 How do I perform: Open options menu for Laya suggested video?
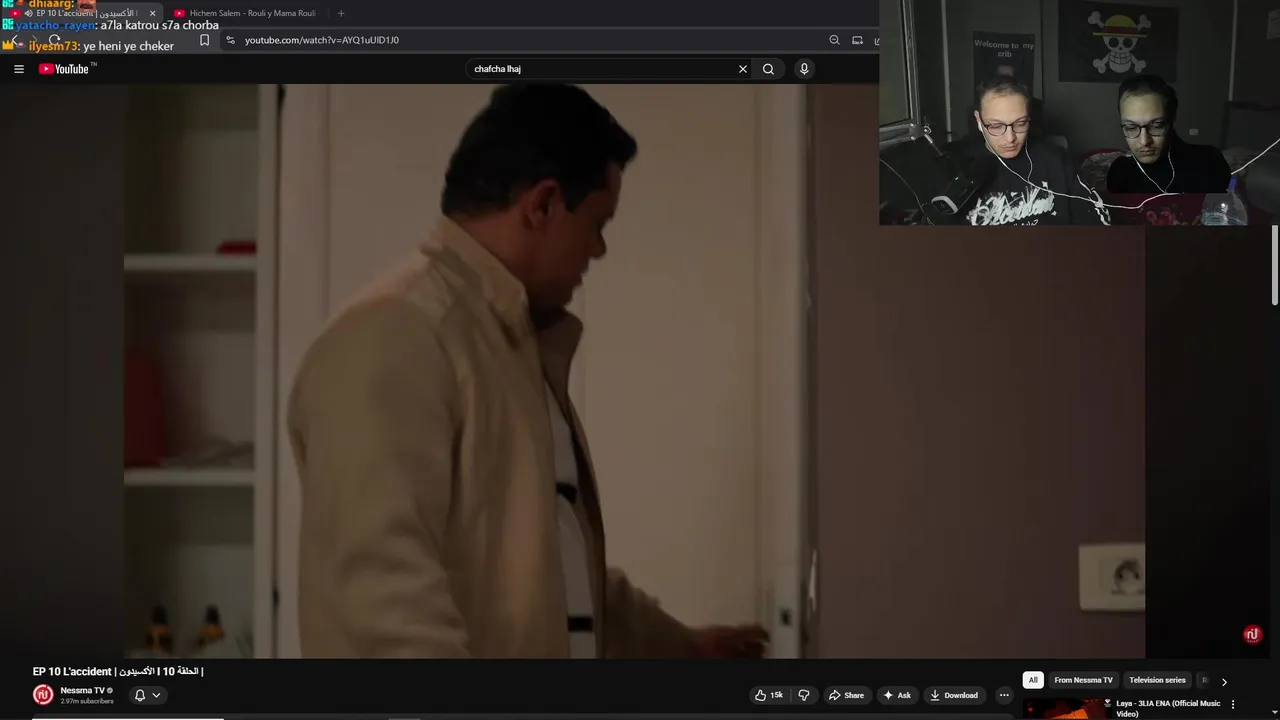(1232, 704)
